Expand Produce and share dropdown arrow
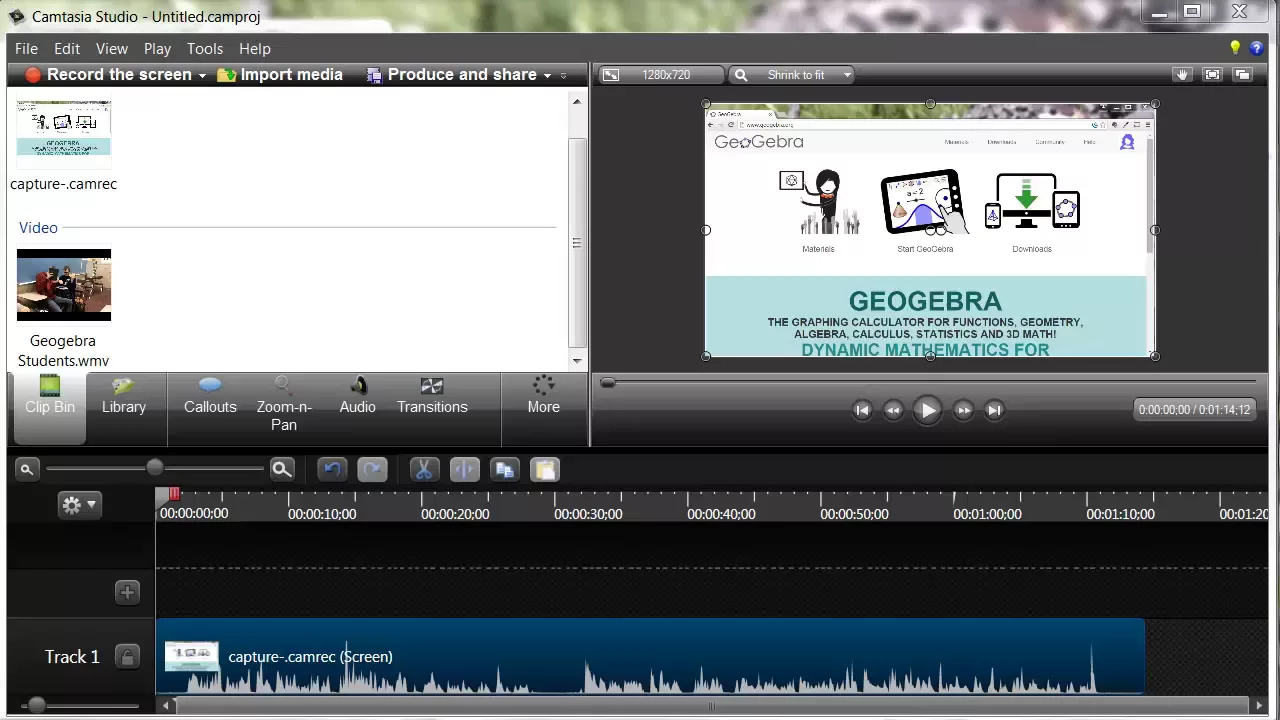Screen dimensions: 1280x720 coord(547,76)
